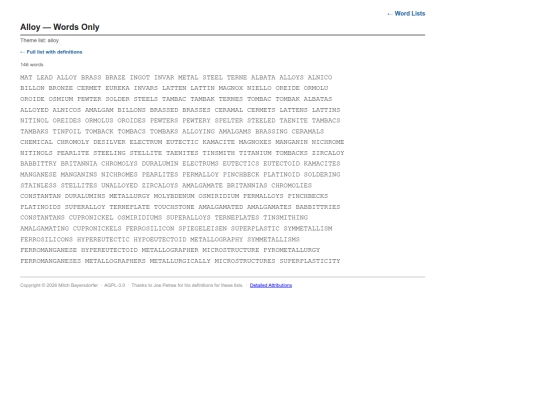Click the word 'NIELLO'
The image size is (540, 405).
[259, 88]
